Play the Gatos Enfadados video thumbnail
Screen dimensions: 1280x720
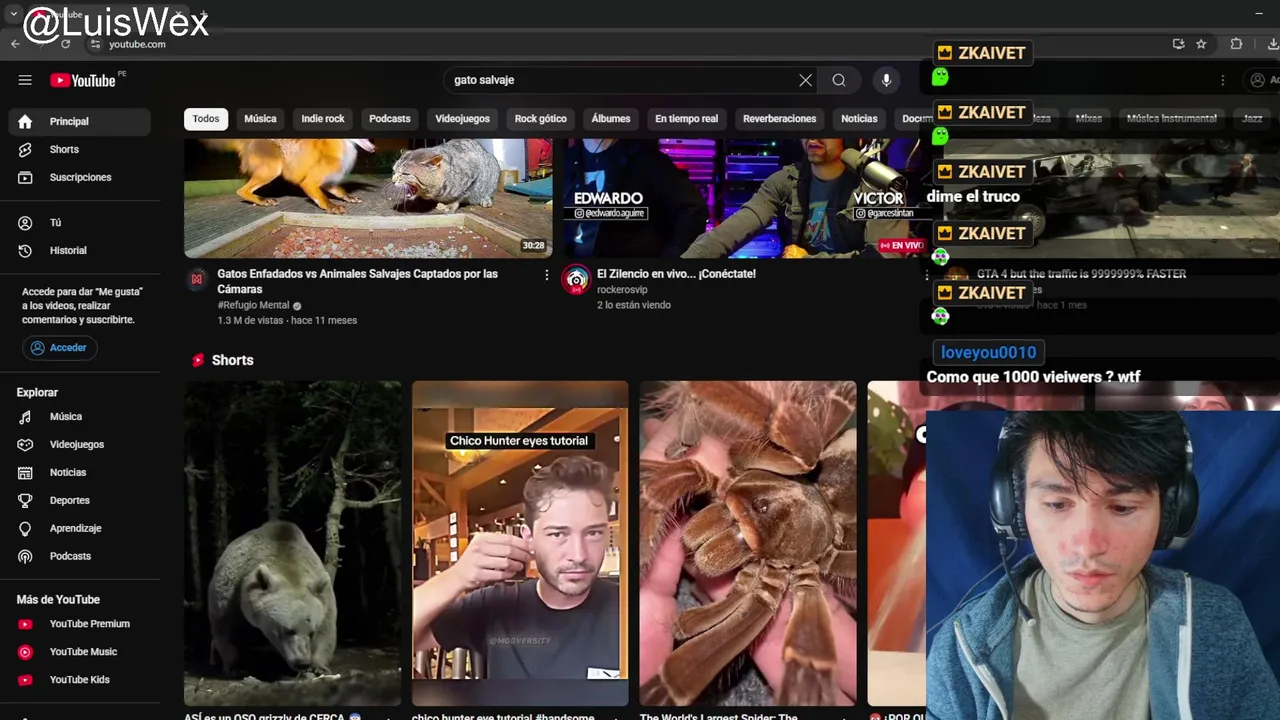click(368, 198)
